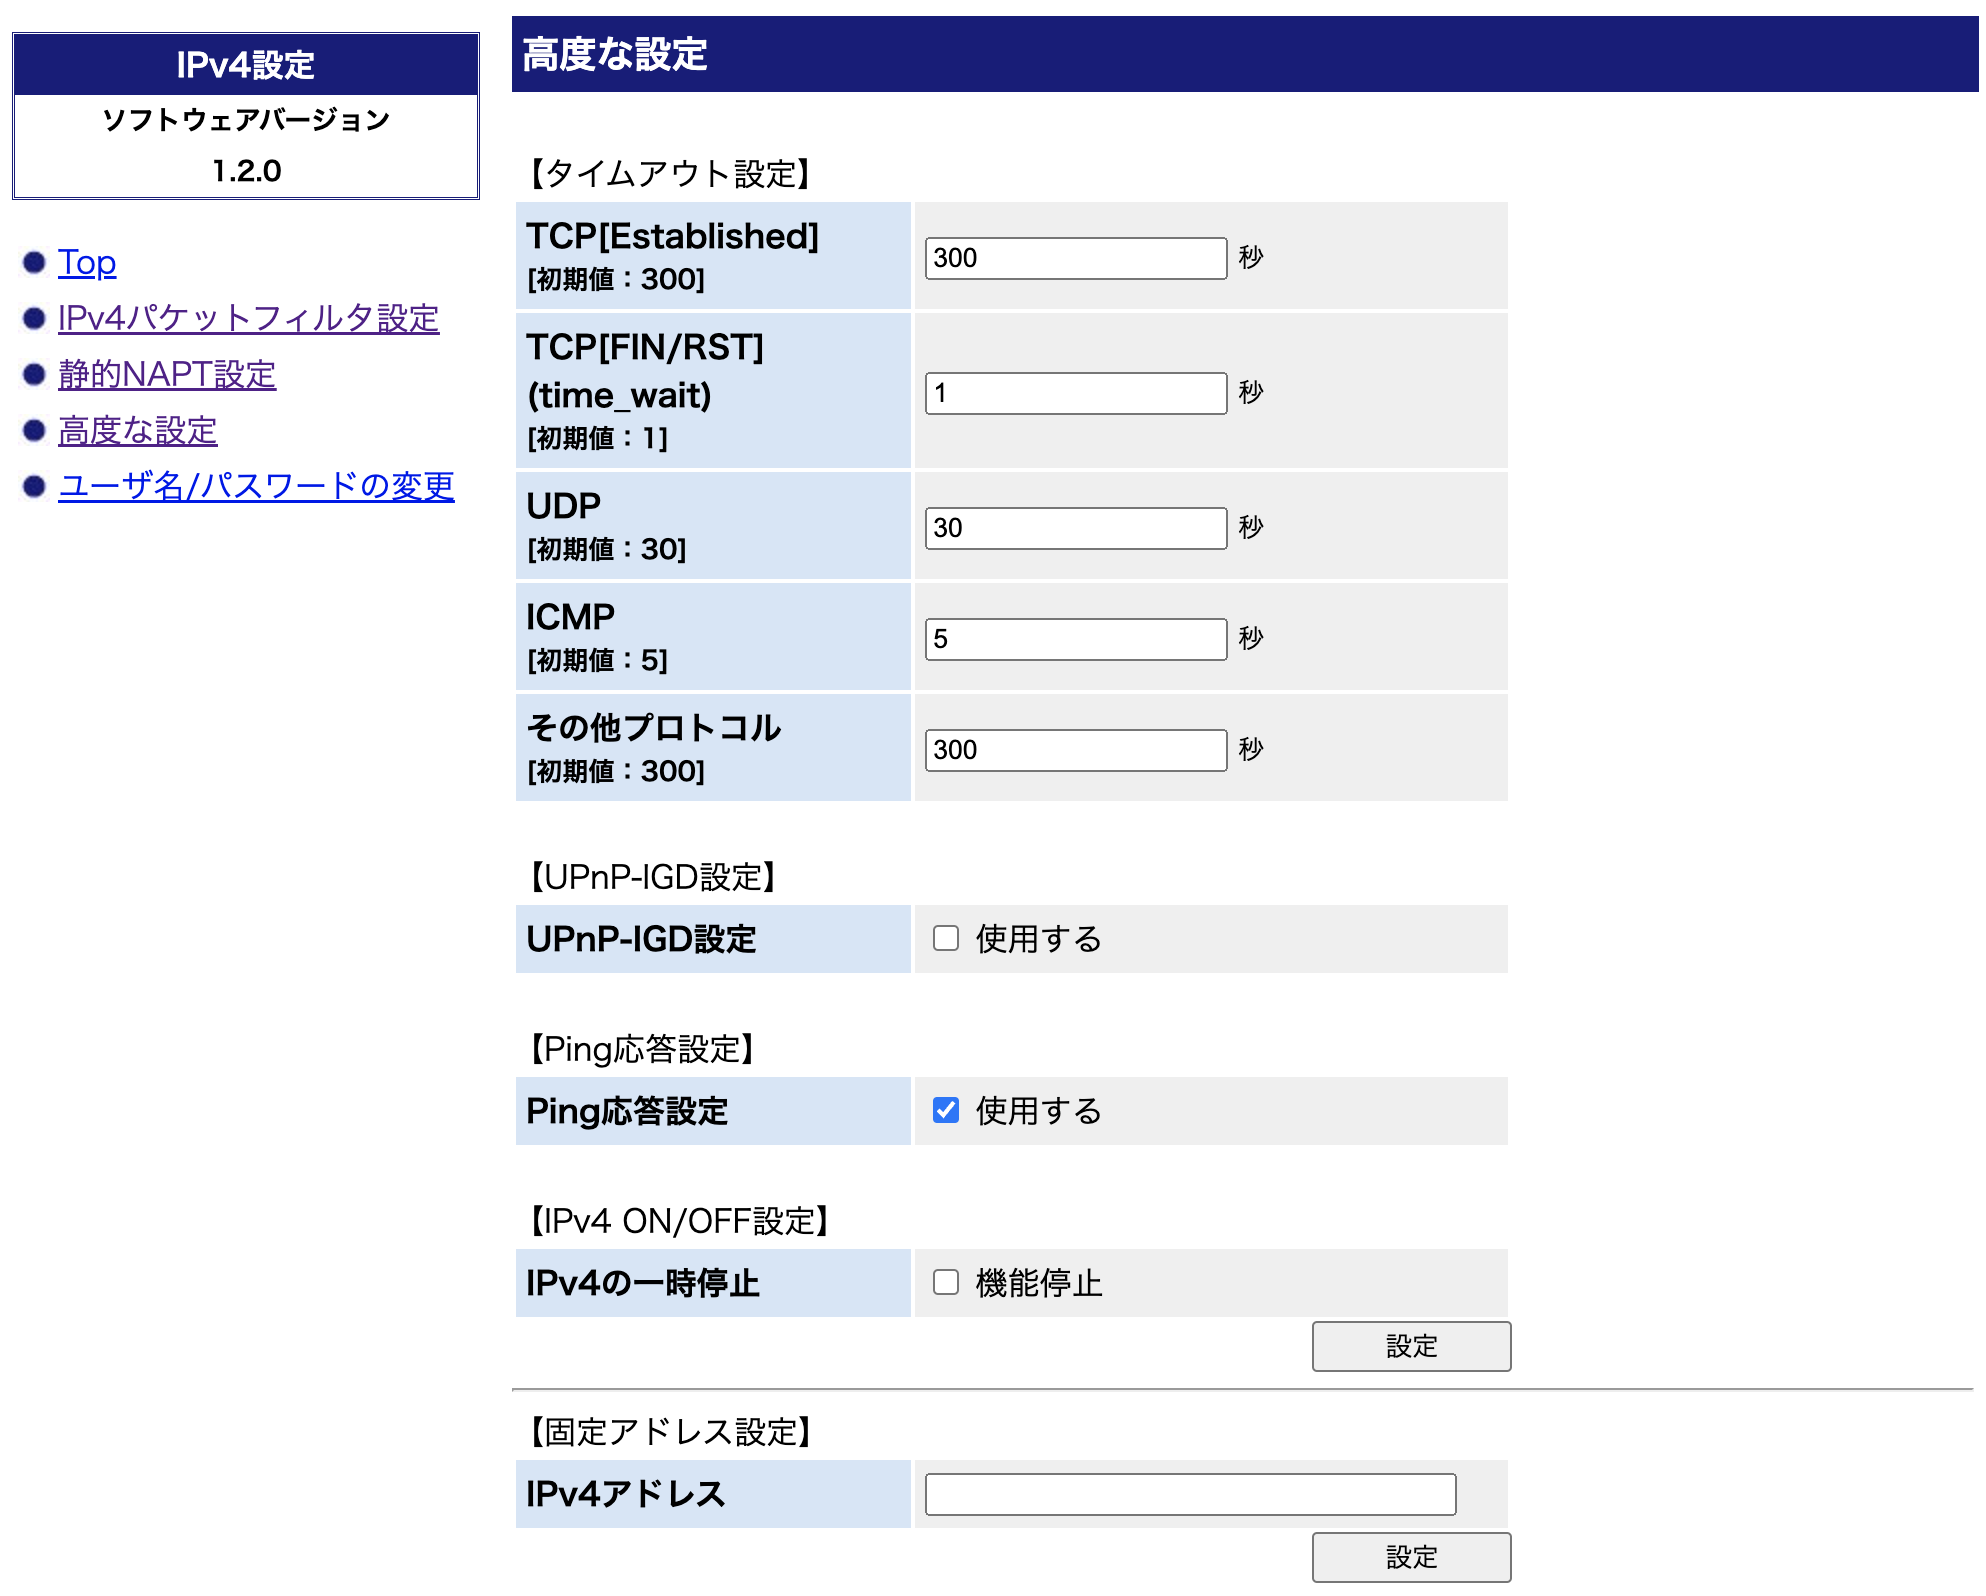Click the UDP timeout input field
The width and height of the screenshot is (1986, 1596).
(x=1075, y=528)
